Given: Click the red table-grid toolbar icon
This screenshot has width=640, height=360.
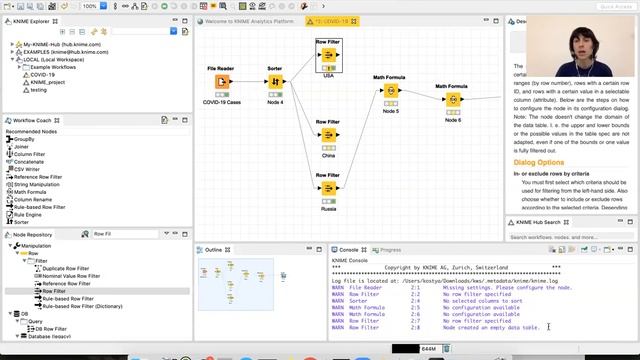Looking at the screenshot, I should [203, 6].
